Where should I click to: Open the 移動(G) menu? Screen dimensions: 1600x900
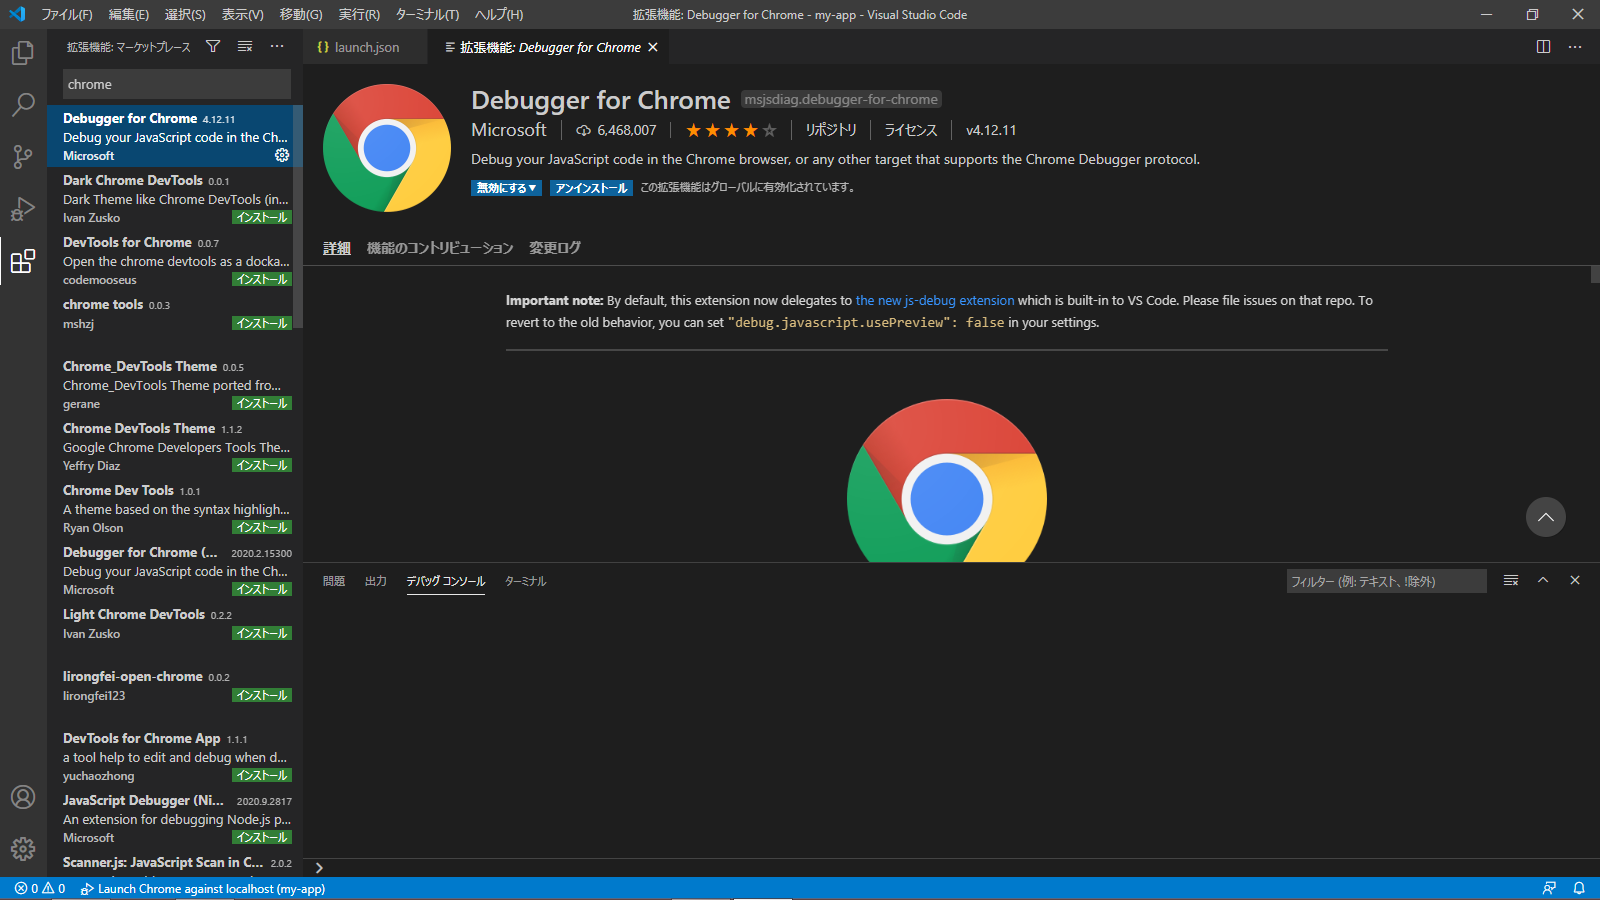[x=301, y=14]
